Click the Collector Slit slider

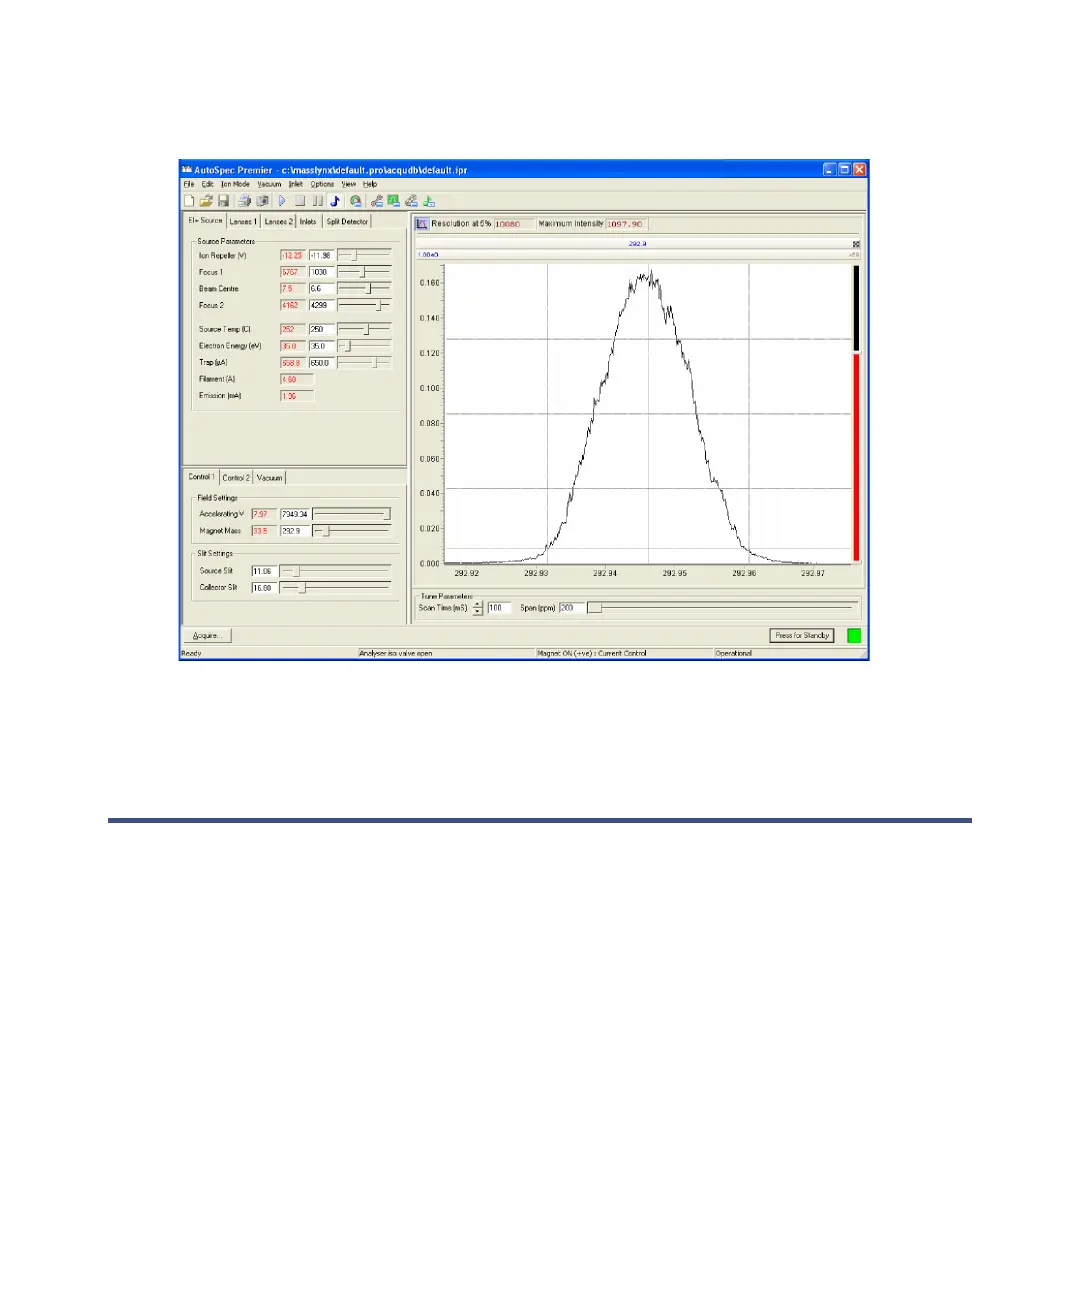click(336, 588)
